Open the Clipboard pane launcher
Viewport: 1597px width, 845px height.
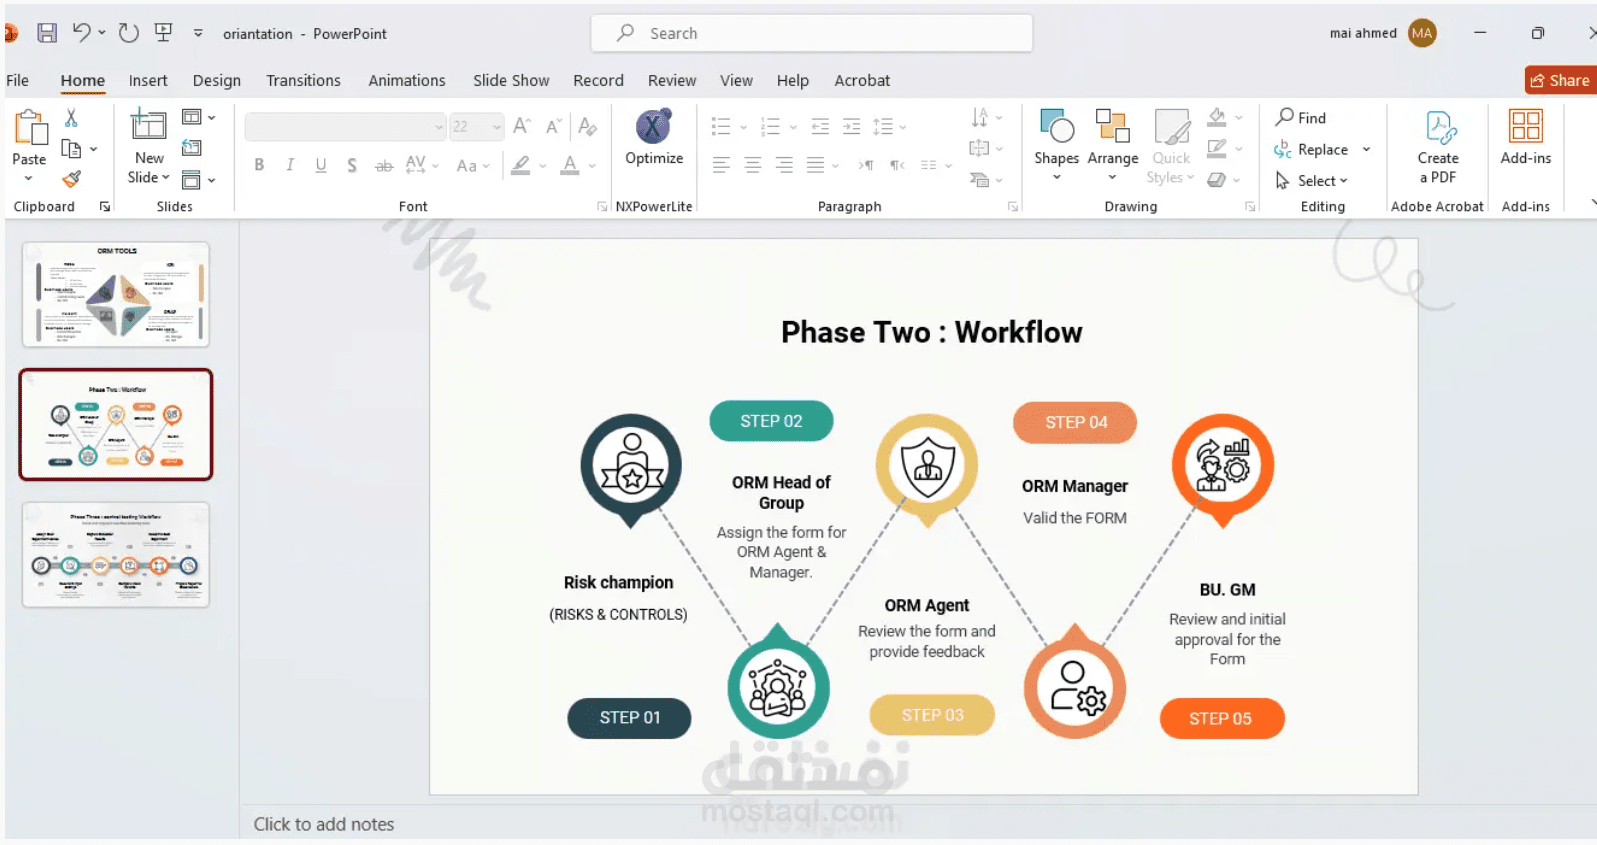104,207
